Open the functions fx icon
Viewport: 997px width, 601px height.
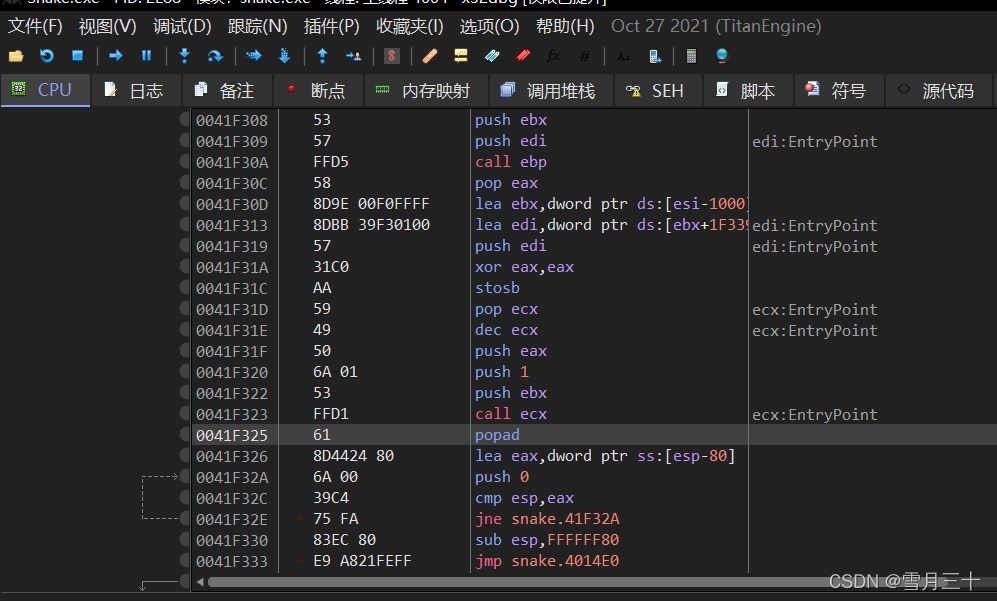pyautogui.click(x=554, y=56)
